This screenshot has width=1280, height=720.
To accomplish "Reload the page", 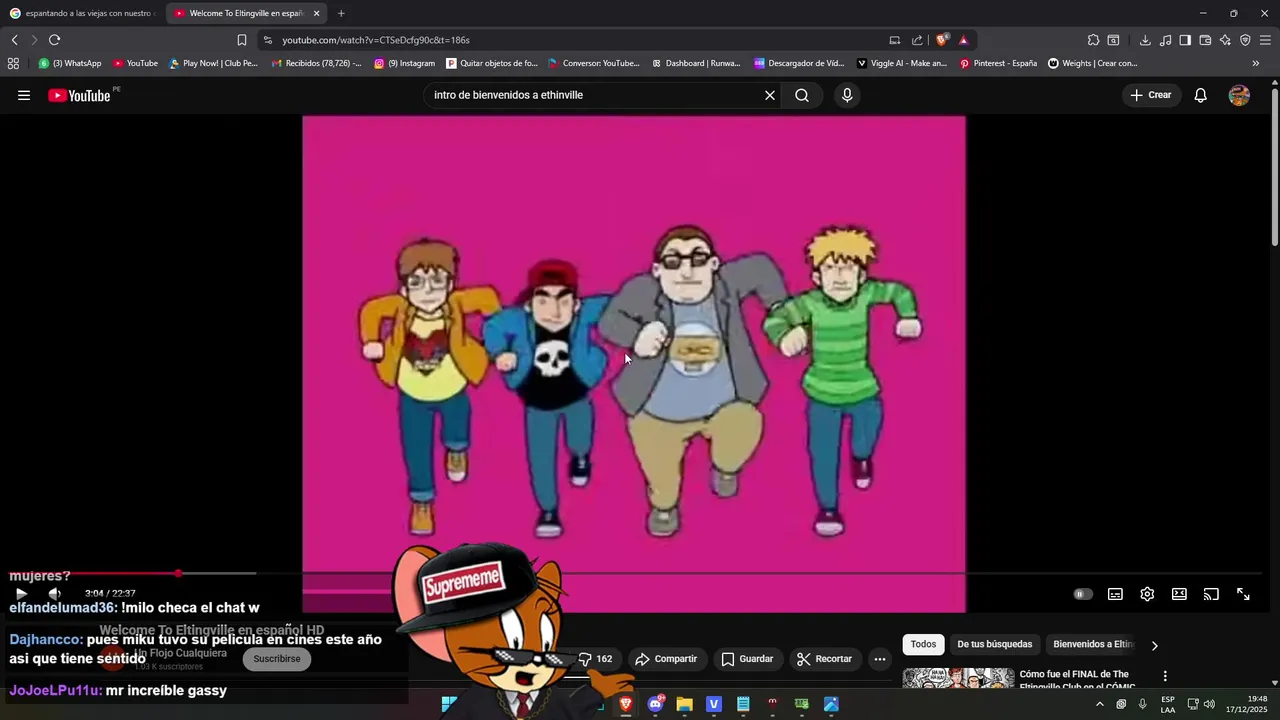I will point(54,40).
